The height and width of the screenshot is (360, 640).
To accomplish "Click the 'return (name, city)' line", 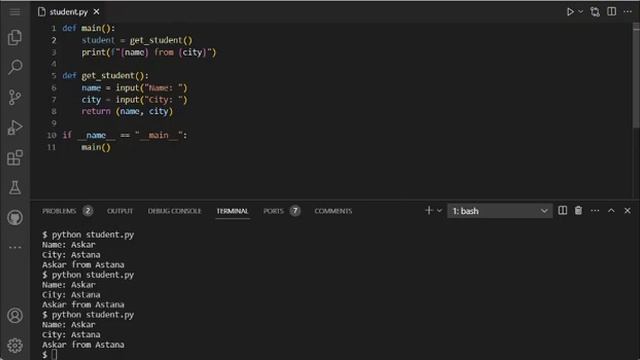I will [x=127, y=111].
